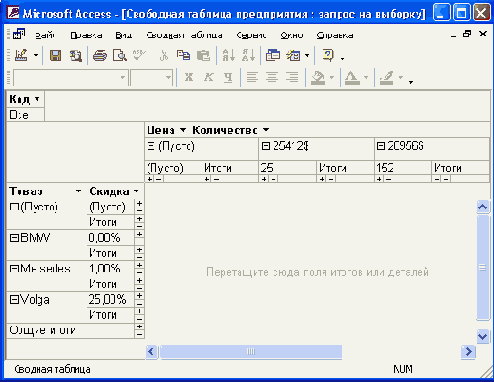
Task: Toggle Bold formatting button
Action: 189,77
